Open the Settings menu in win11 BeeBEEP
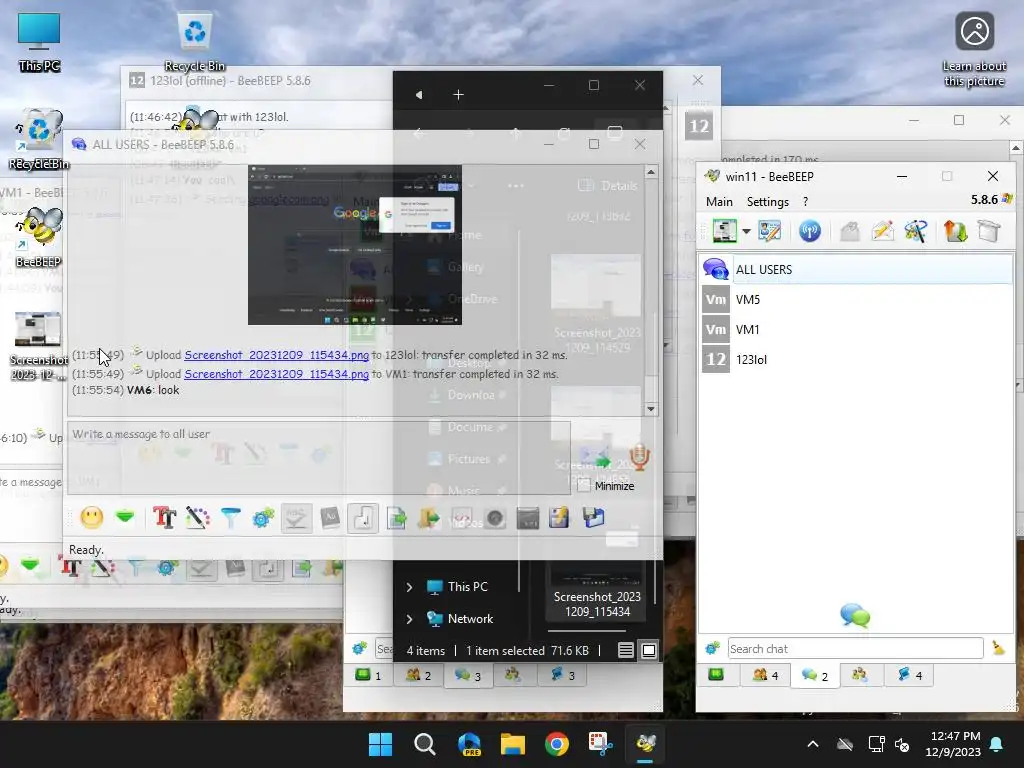This screenshot has width=1024, height=768. 767,202
